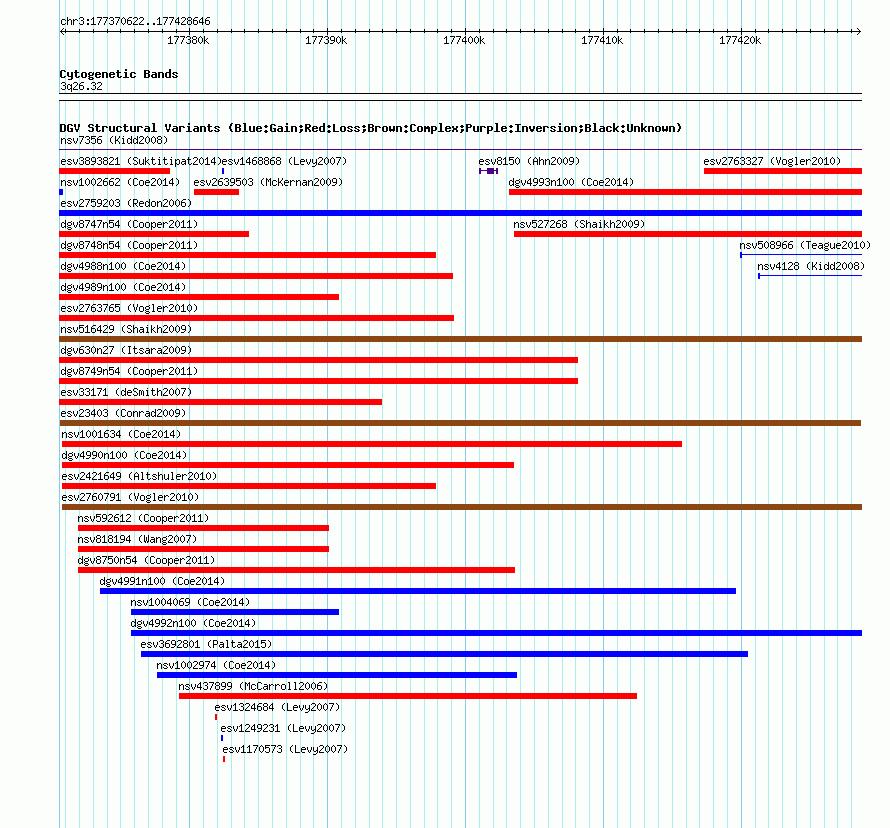This screenshot has height=828, width=890.
Task: Select the red esv3893821 loss bar
Action: (115, 171)
